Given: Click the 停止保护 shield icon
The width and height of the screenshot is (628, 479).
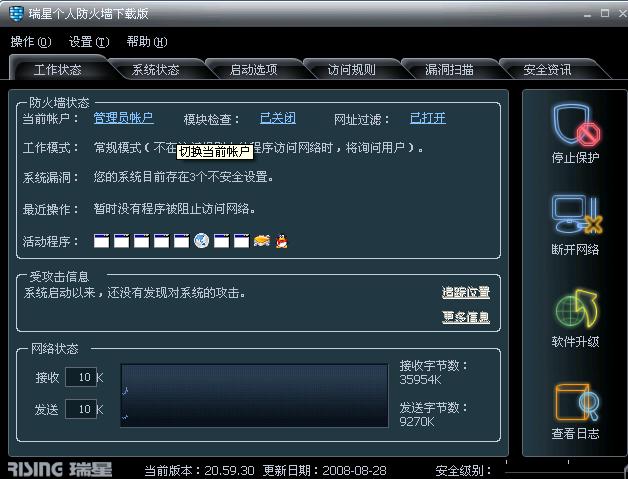Looking at the screenshot, I should click(x=576, y=124).
